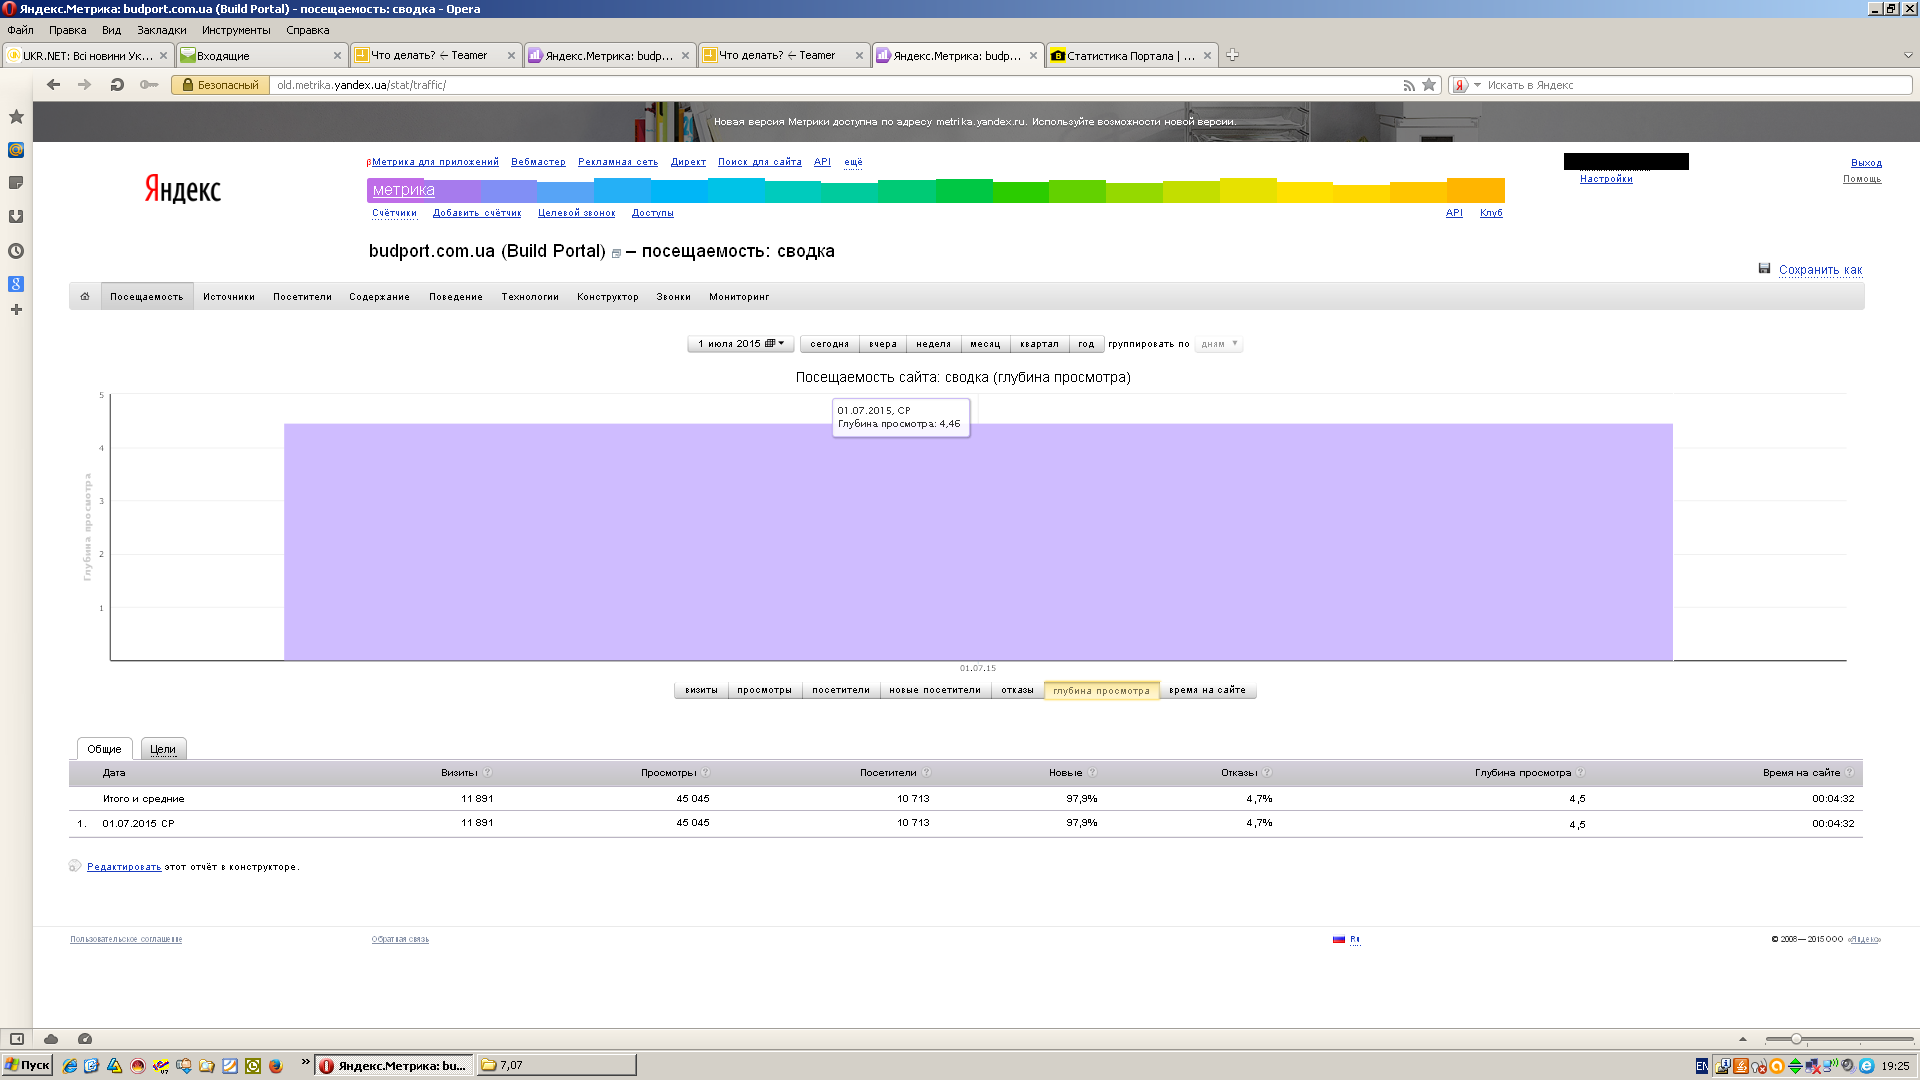
Task: Select the неделя period button
Action: [933, 344]
